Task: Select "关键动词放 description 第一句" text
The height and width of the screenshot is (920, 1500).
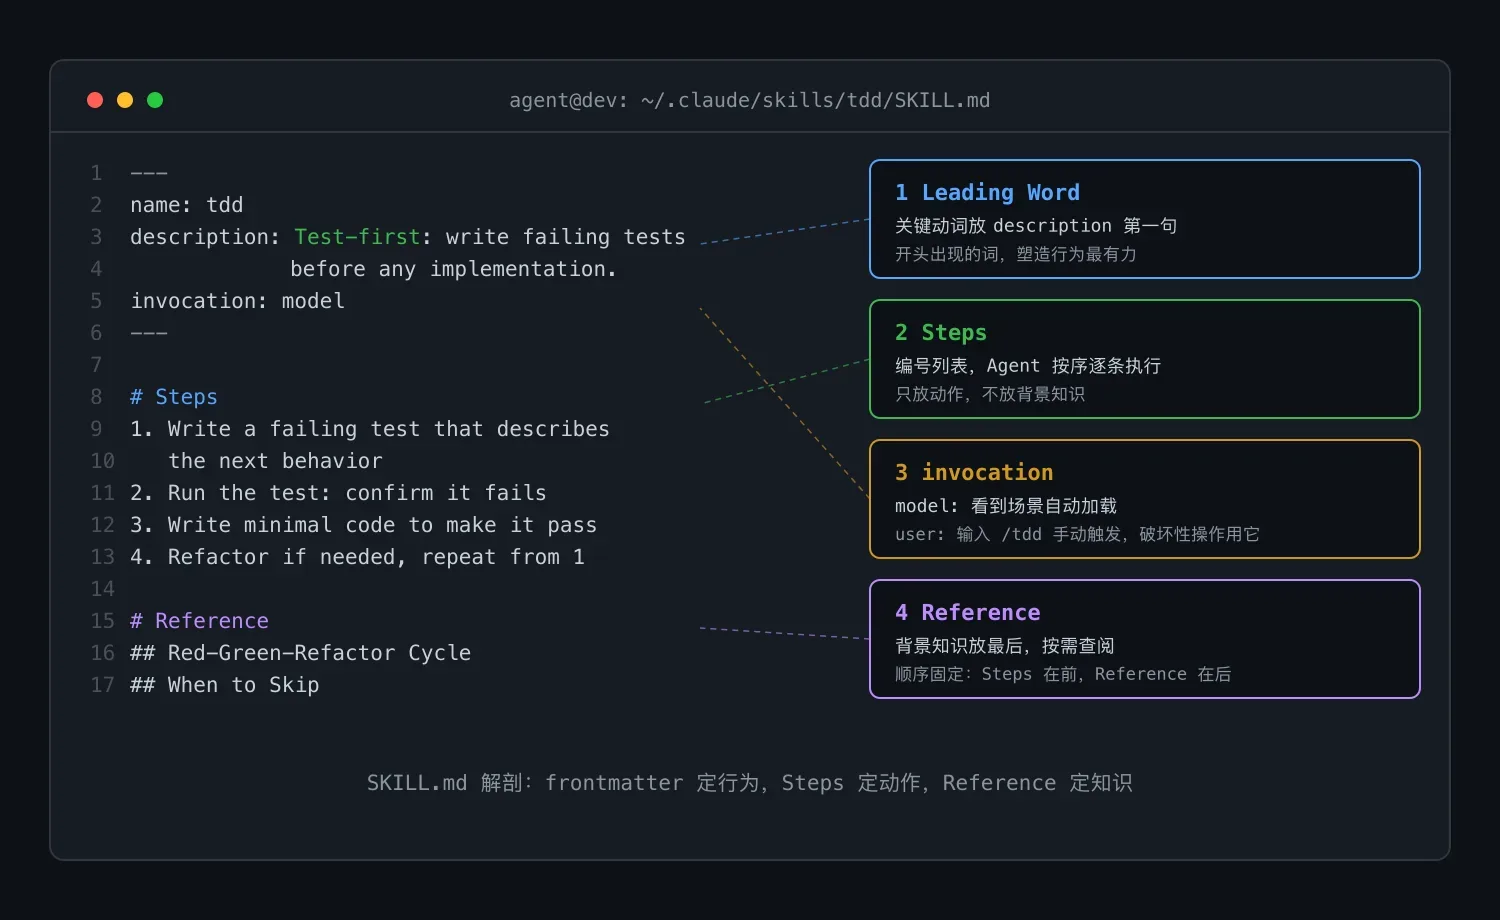Action: (x=1036, y=226)
